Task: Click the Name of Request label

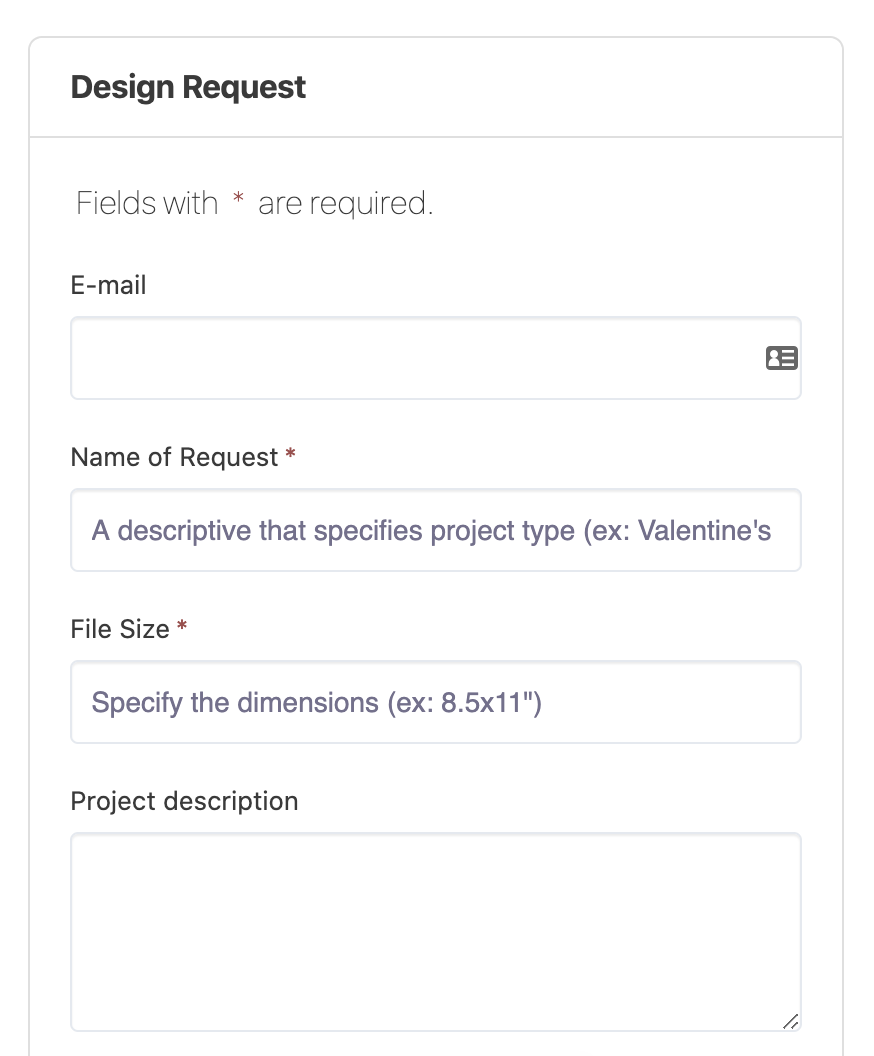Action: (172, 456)
